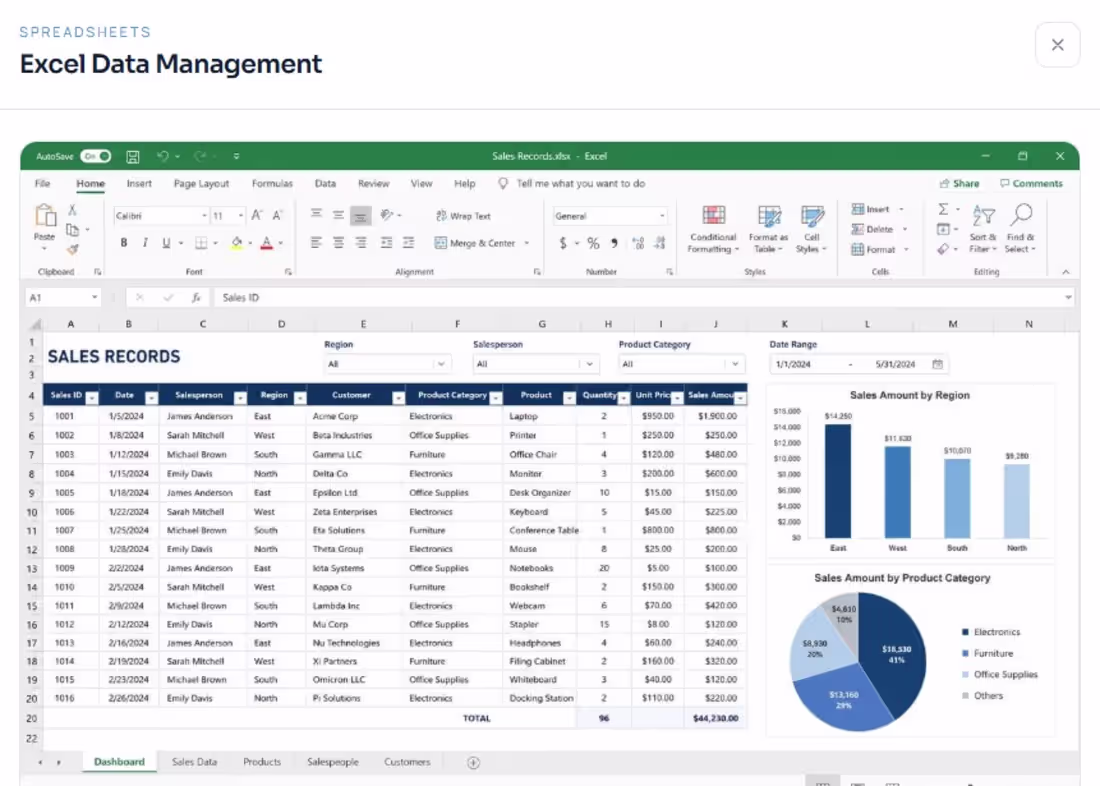The image size is (1100, 786).
Task: Click the Copy icon
Action: (x=72, y=229)
